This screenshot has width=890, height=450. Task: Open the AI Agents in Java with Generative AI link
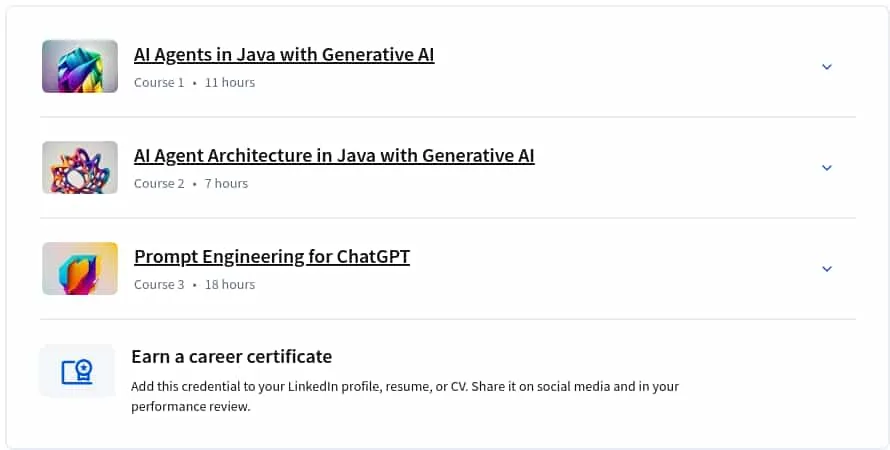click(x=284, y=54)
